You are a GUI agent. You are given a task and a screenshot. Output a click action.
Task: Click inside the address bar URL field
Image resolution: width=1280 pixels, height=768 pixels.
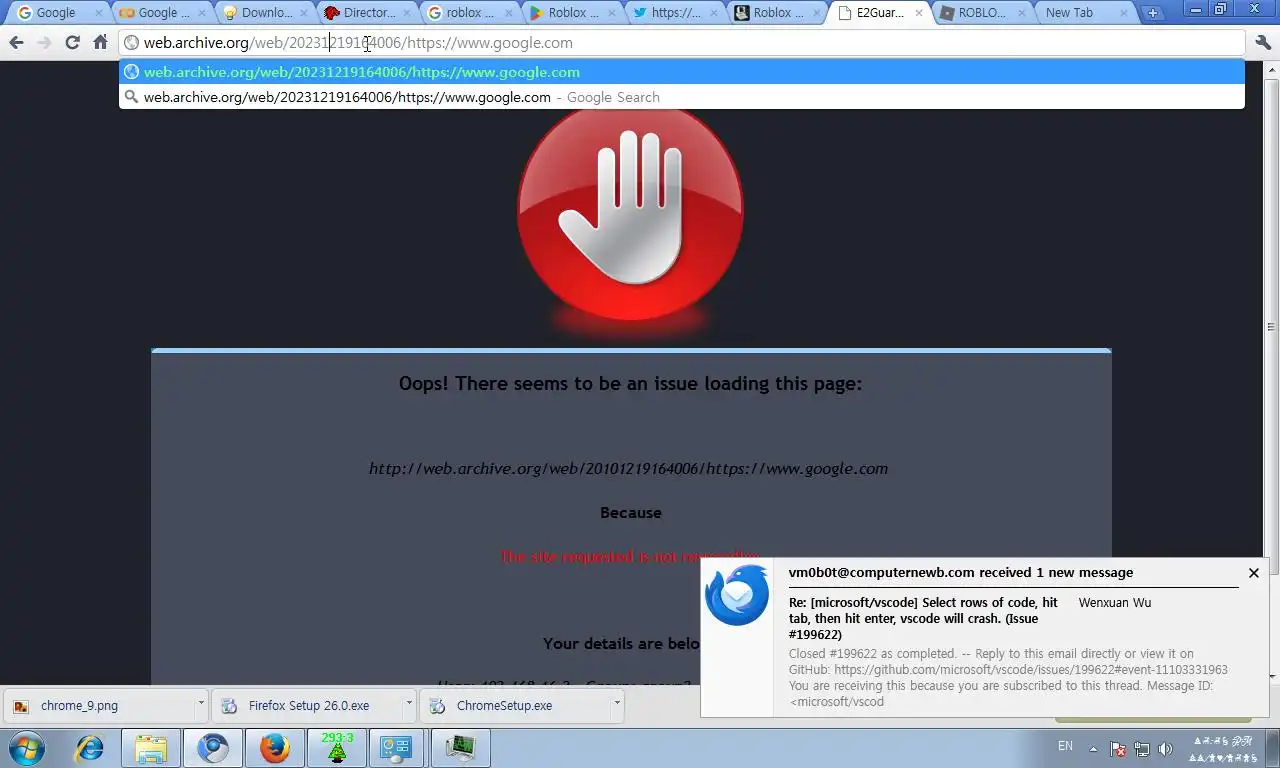682,43
